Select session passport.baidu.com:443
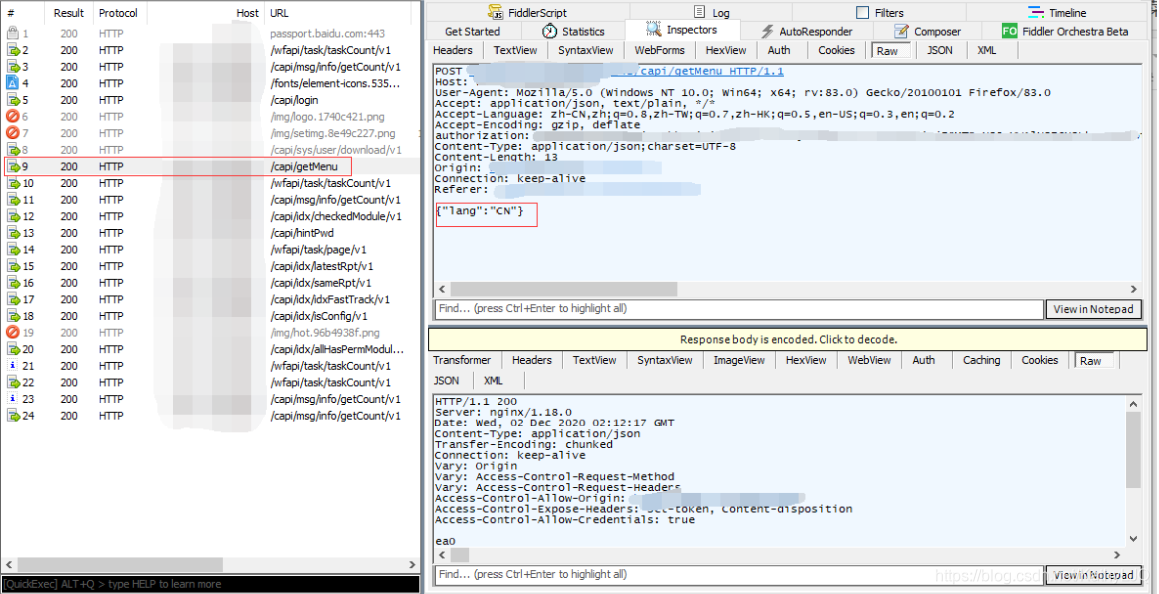1159x594 pixels. pyautogui.click(x=210, y=33)
